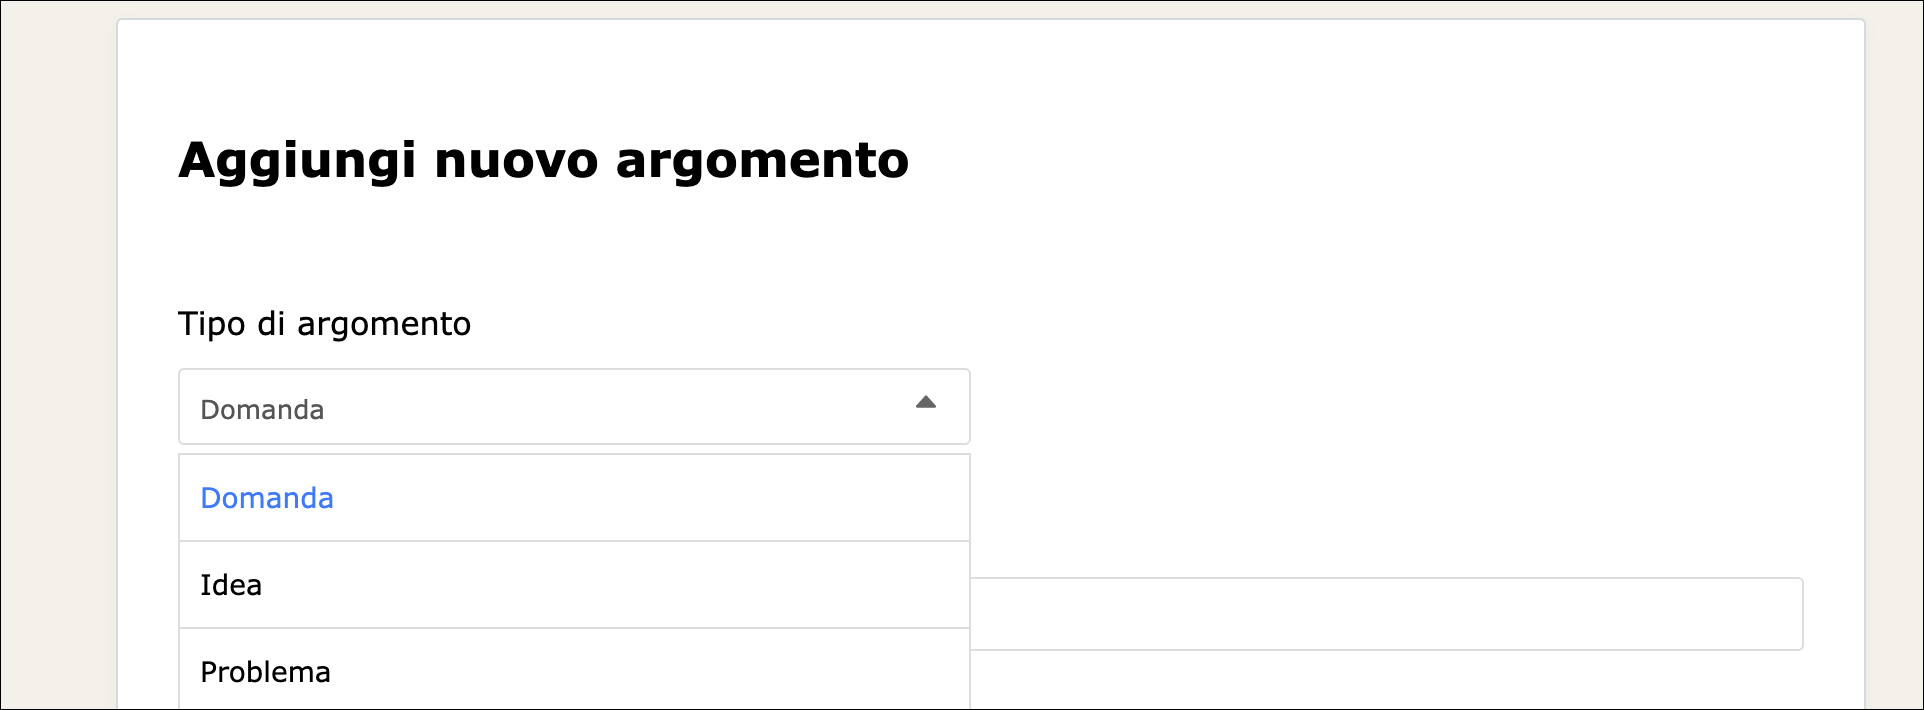1924x710 pixels.
Task: Click the Aggiungi nuovo argomento heading
Action: (x=543, y=160)
